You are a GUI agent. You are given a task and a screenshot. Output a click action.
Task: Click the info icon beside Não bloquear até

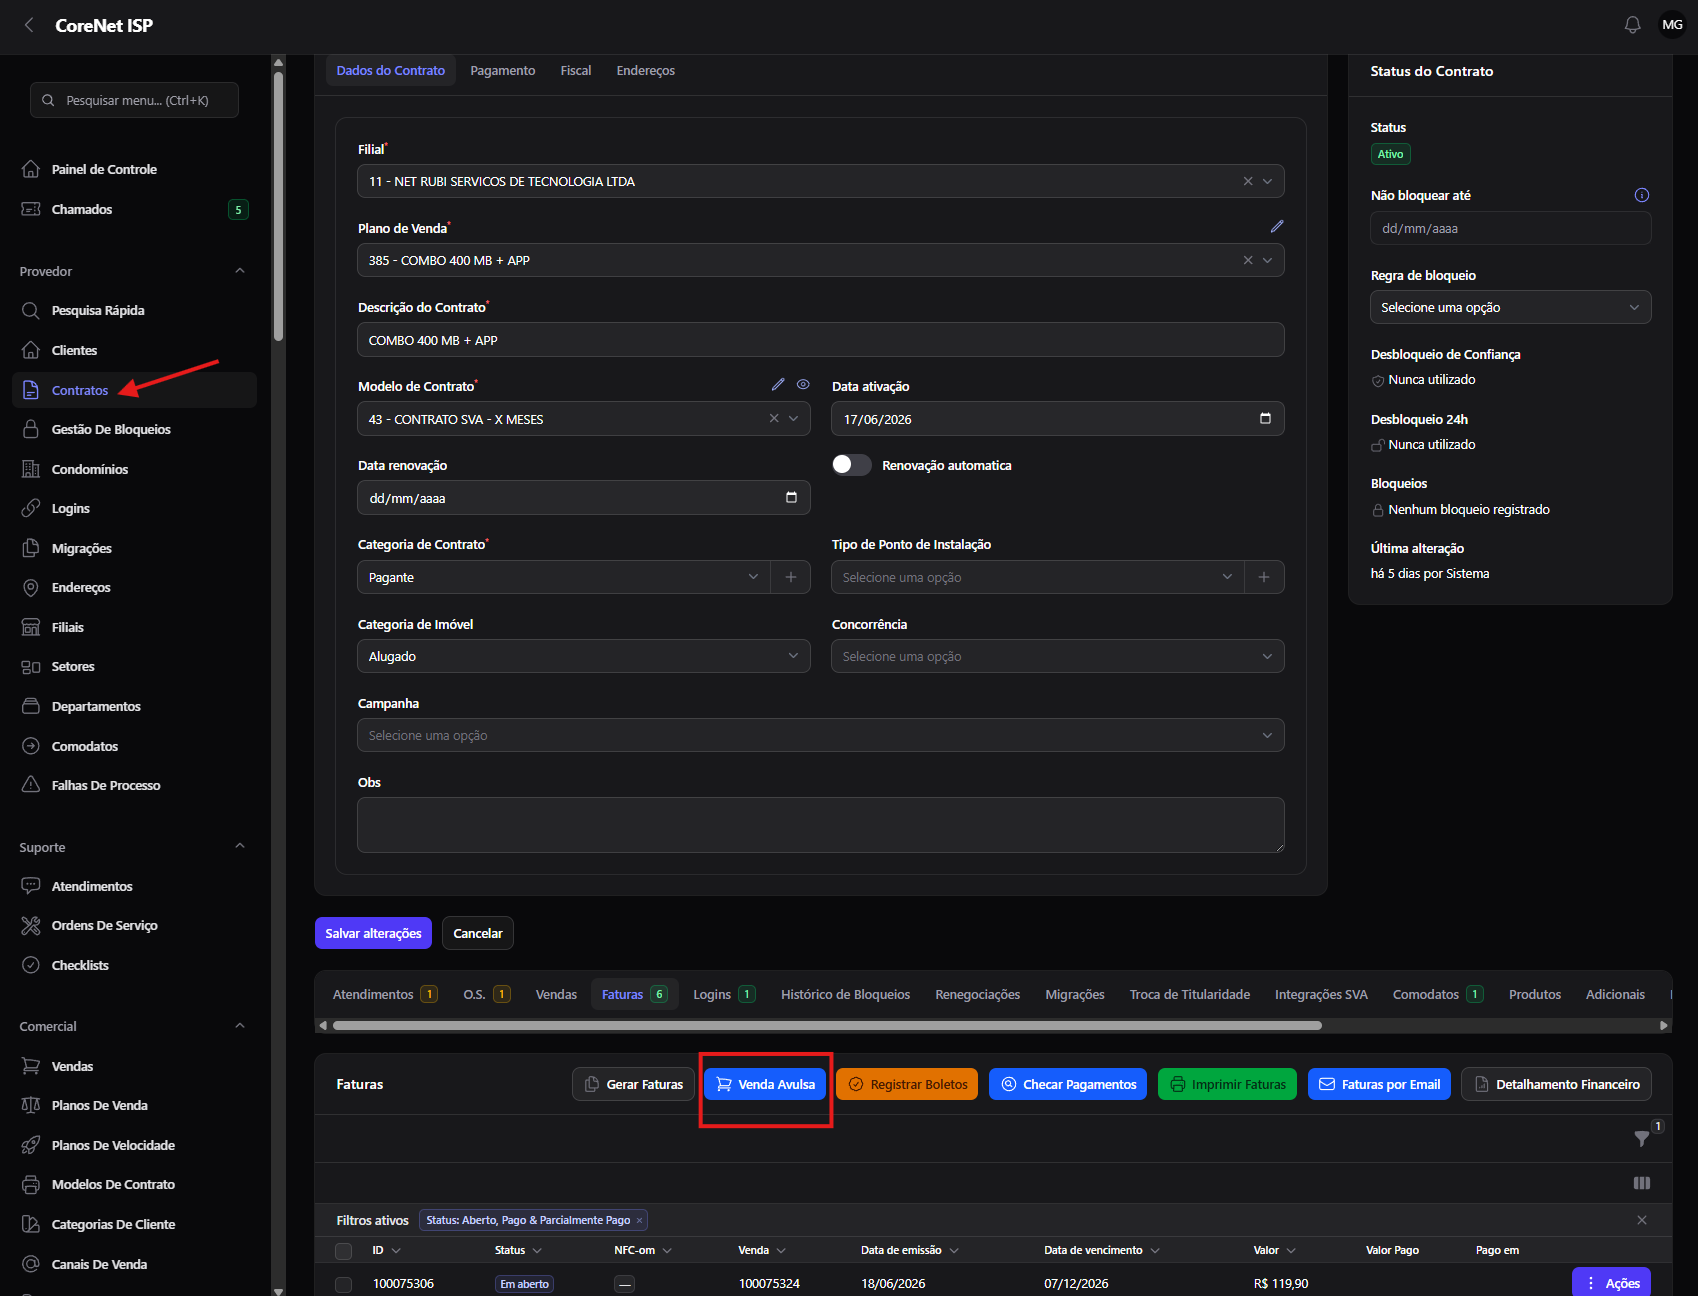(1641, 195)
